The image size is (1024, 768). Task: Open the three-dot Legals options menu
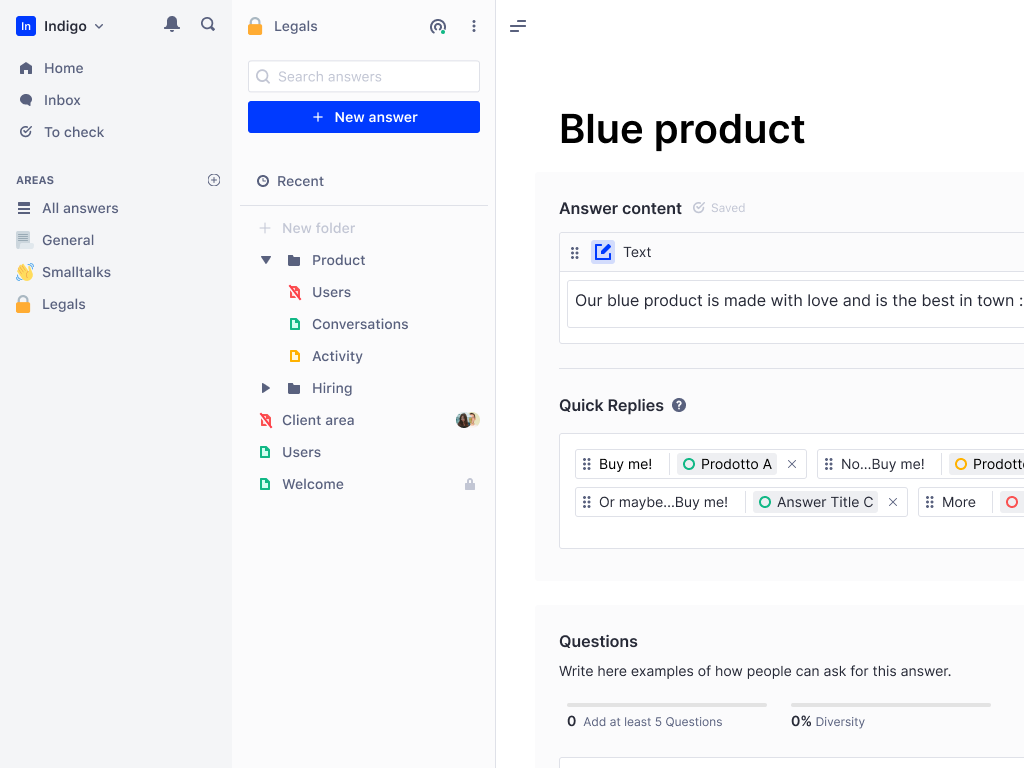[474, 27]
